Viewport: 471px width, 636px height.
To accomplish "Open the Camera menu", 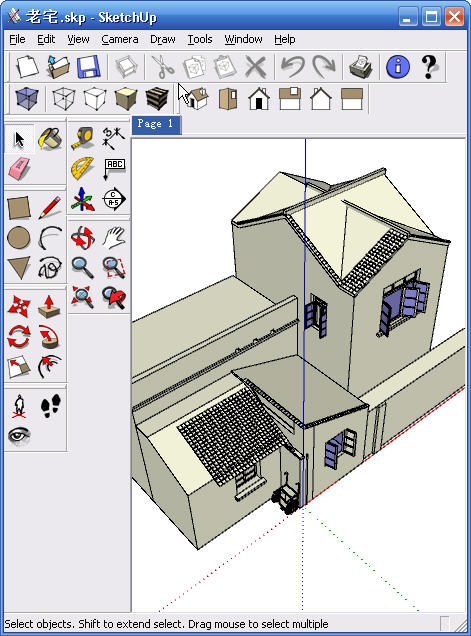I will tap(120, 39).
